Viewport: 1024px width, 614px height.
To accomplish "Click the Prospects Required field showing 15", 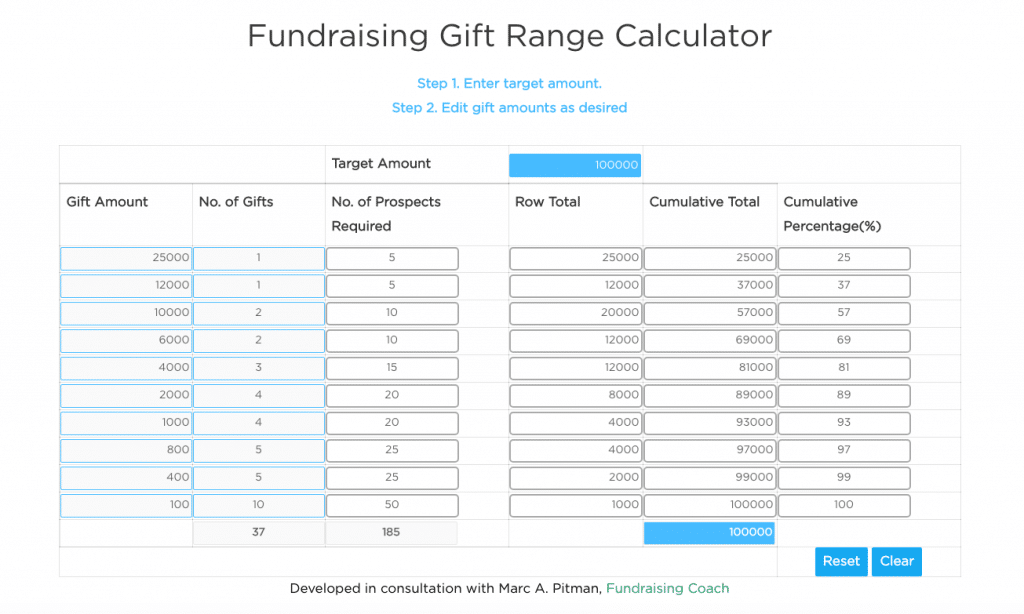I will 392,368.
